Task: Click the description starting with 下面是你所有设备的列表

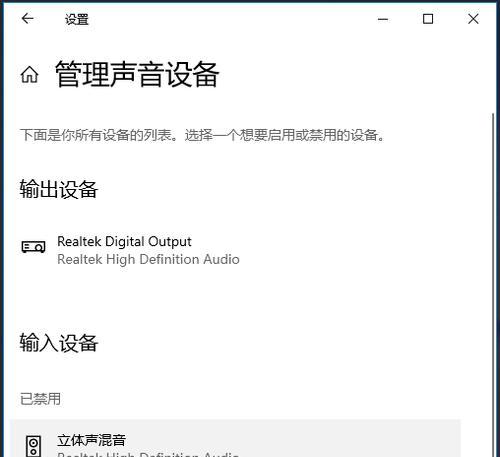Action: coord(202,135)
